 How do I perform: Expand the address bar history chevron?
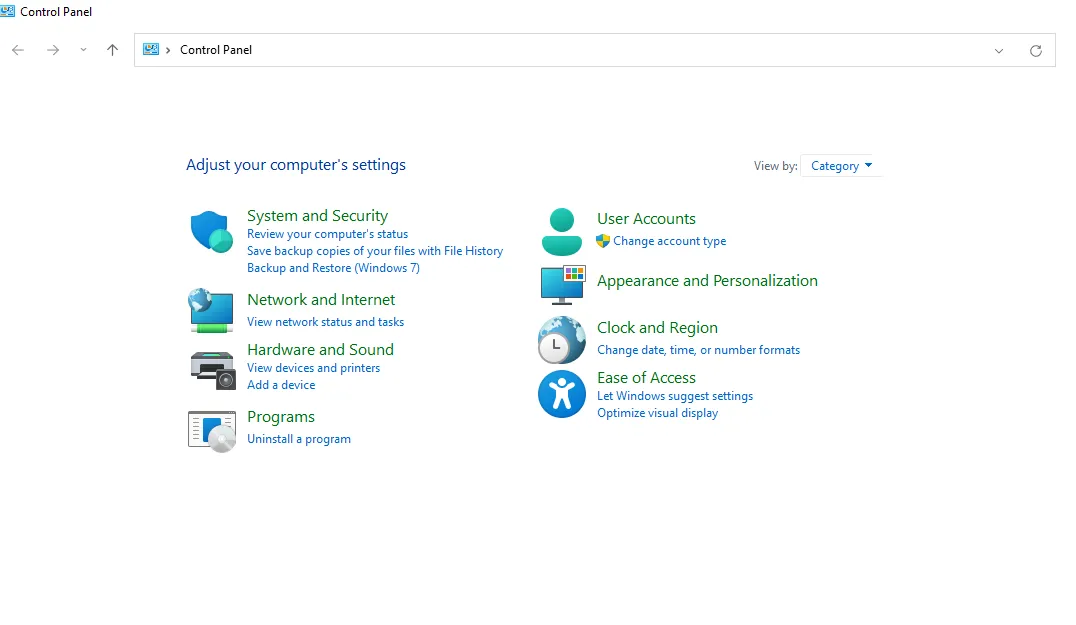[x=998, y=50]
